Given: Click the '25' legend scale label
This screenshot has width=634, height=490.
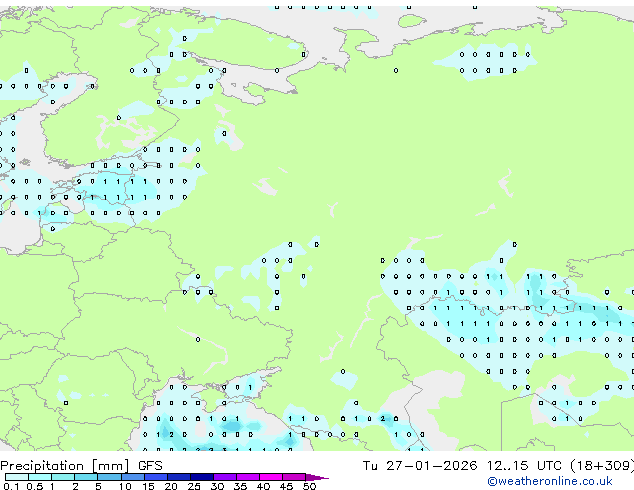Looking at the screenshot, I should [194, 486].
